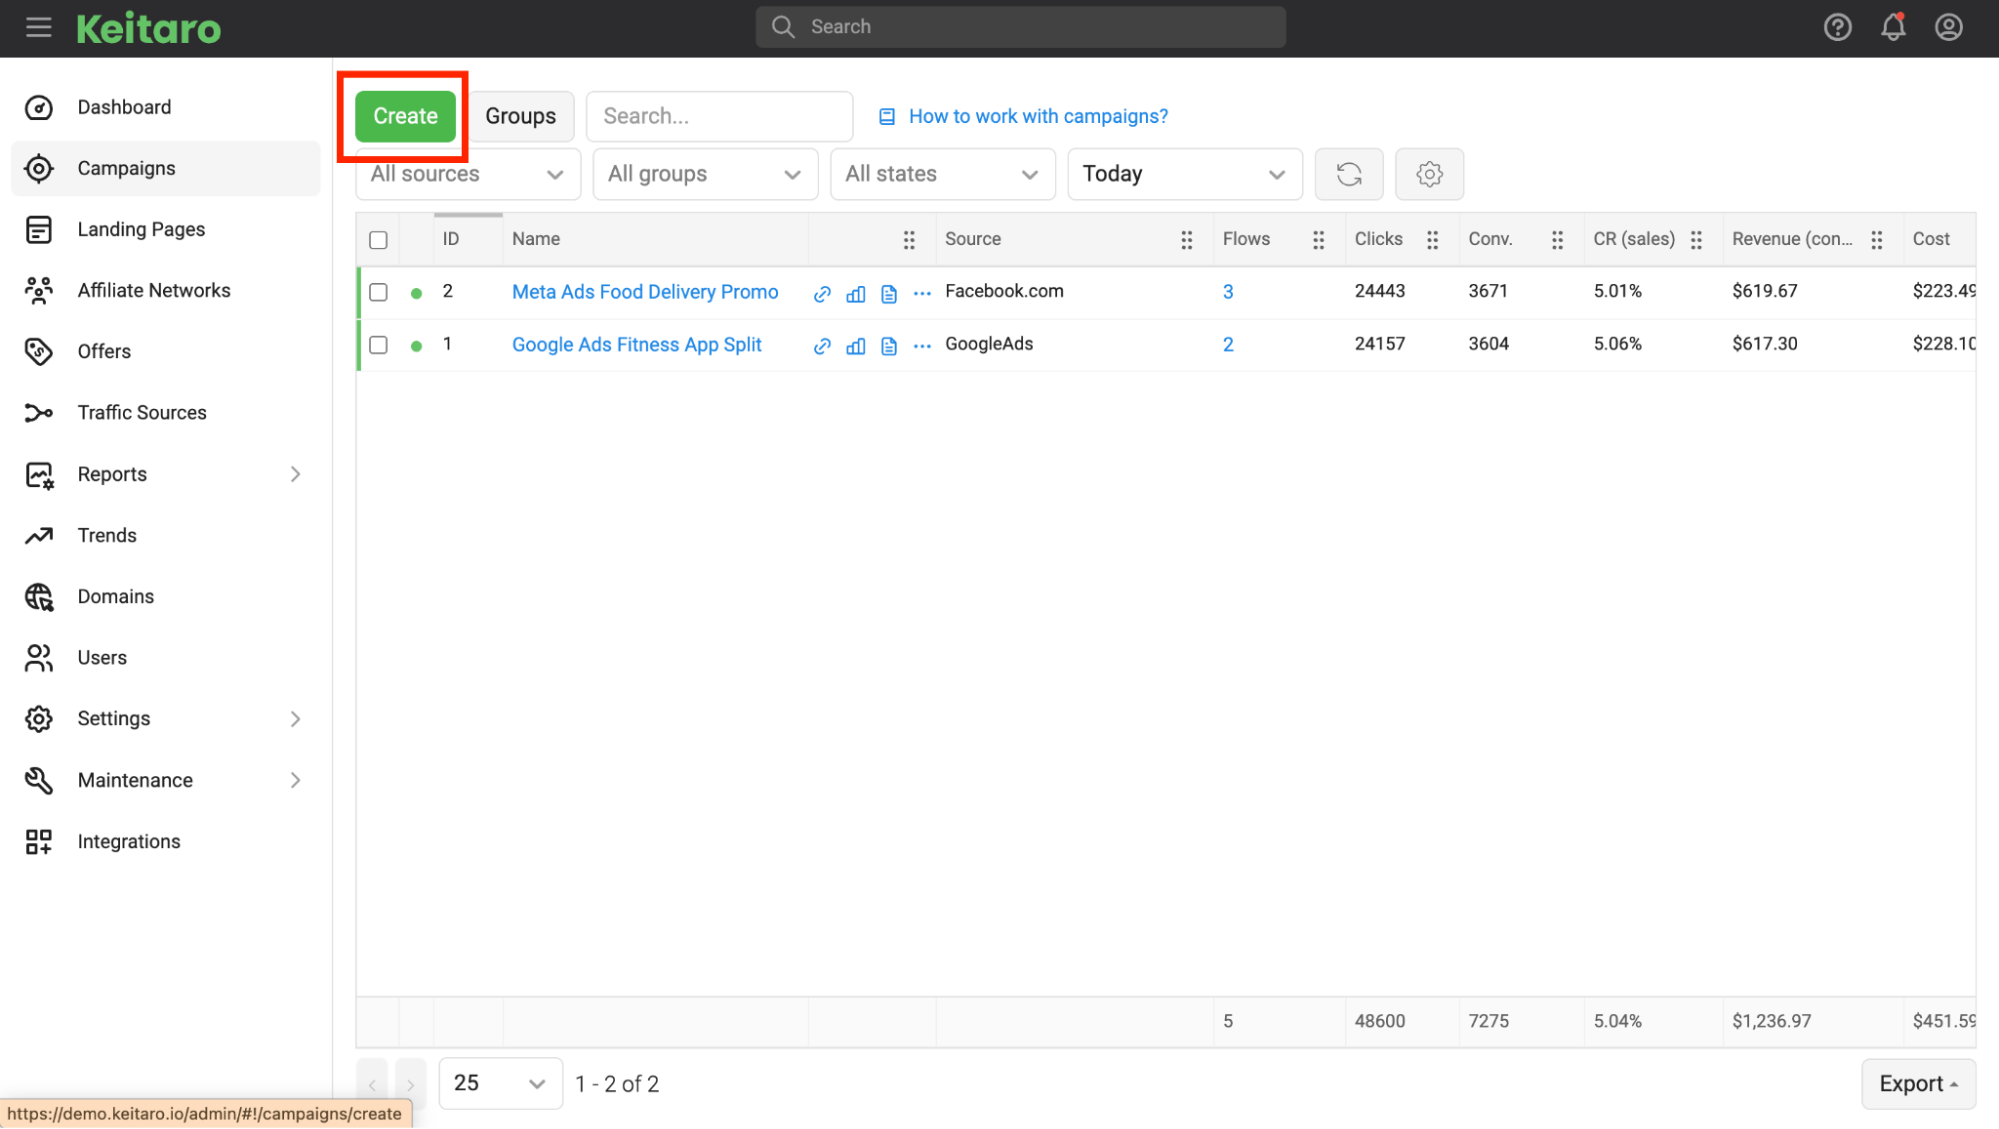Open How to work with campaigns link

click(1038, 116)
